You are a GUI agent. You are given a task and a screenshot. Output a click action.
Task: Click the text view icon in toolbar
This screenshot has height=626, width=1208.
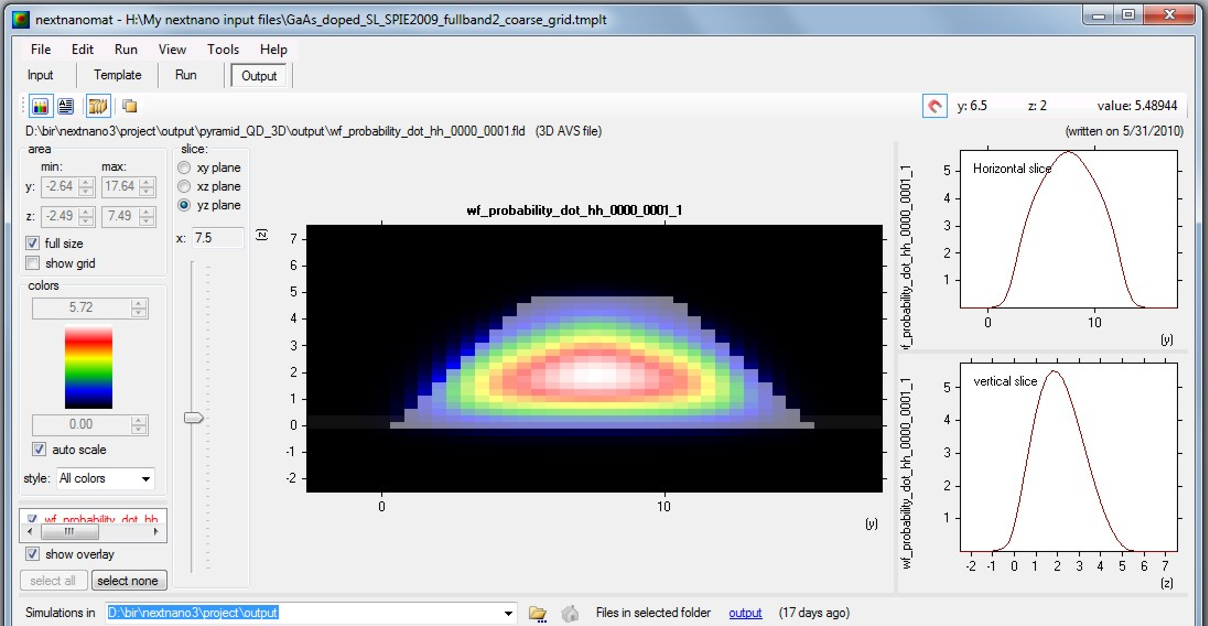(x=66, y=105)
